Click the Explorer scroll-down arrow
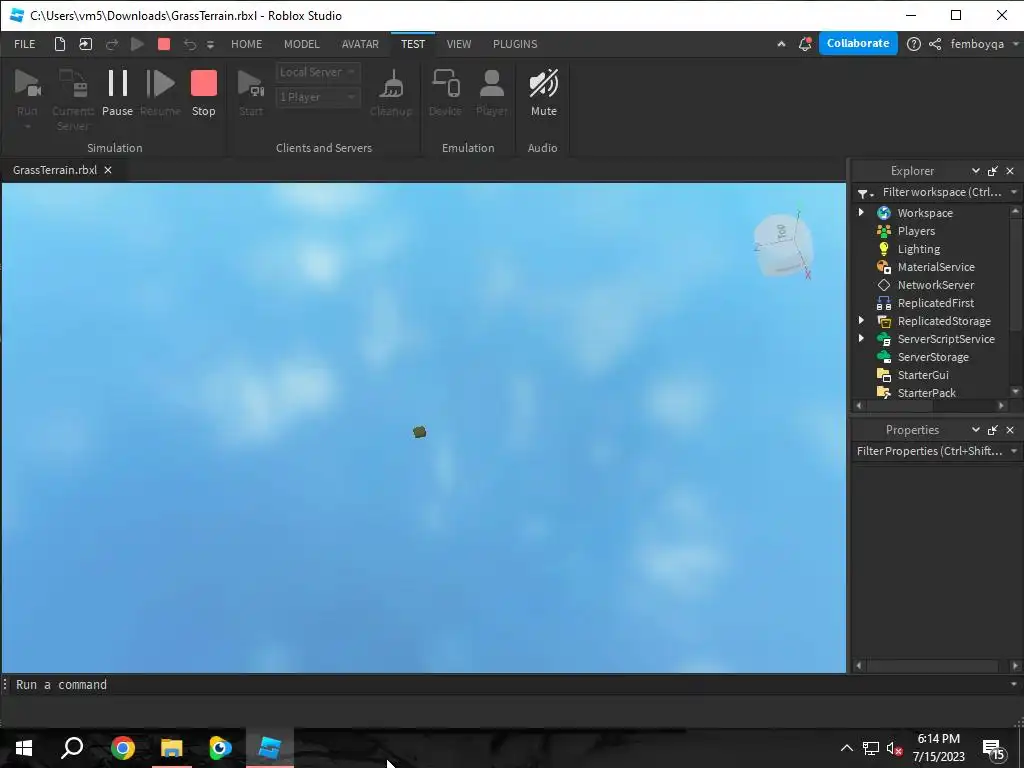The width and height of the screenshot is (1024, 768). point(1015,392)
